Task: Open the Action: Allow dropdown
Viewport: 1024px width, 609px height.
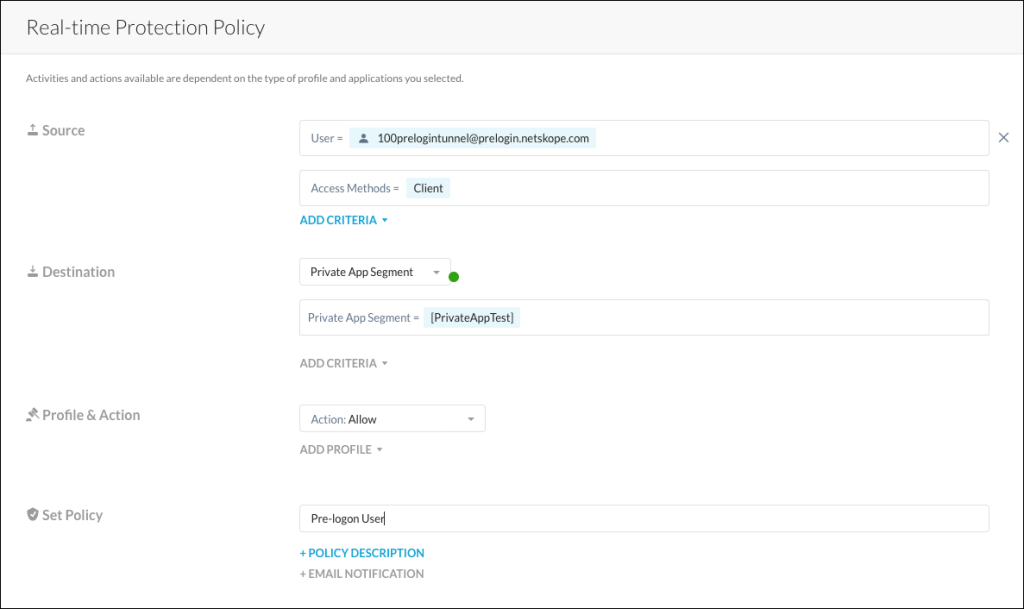Action: coord(392,418)
